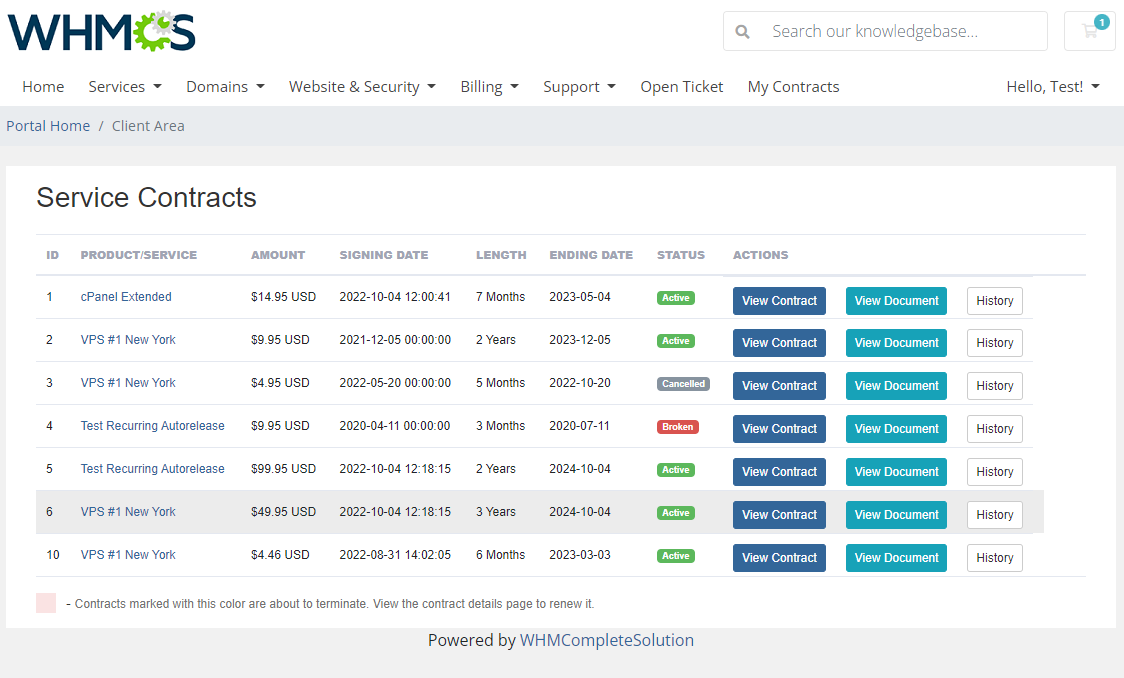The height and width of the screenshot is (678, 1124).
Task: Open History for cPanel Extended contract
Action: 995,301
